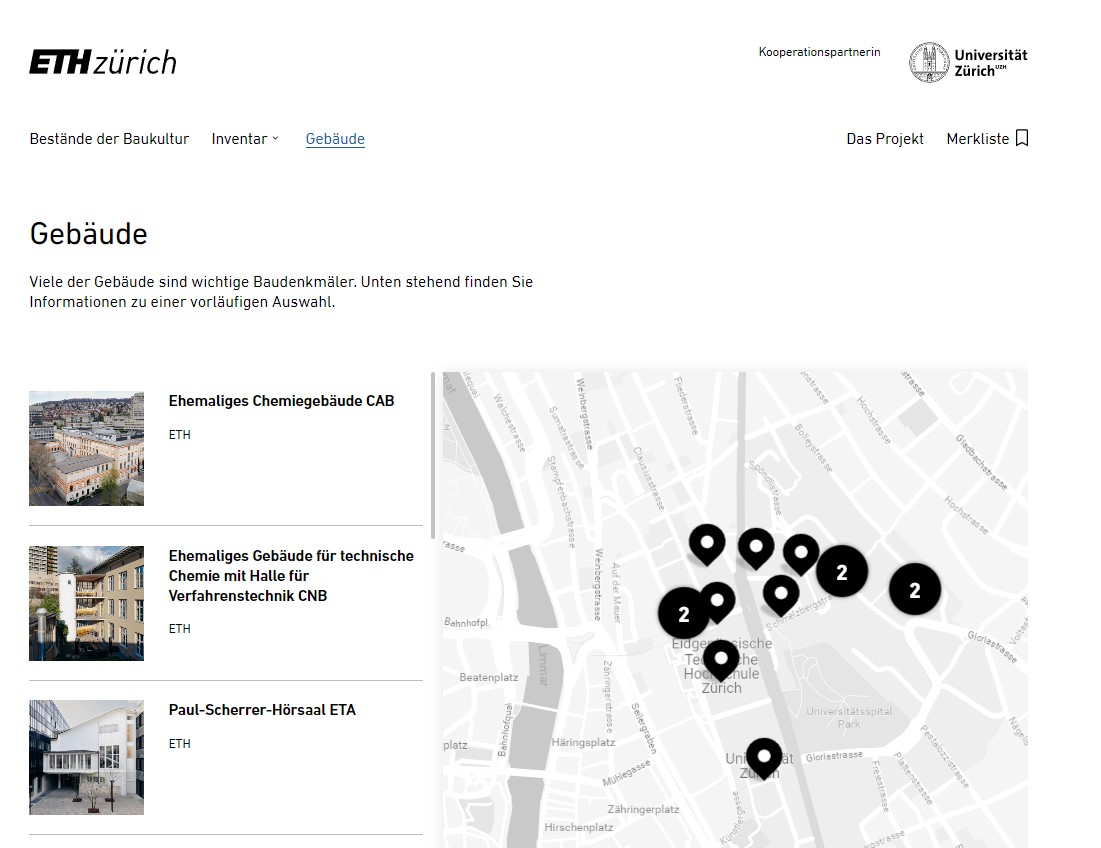Viewport: 1101px width, 848px height.
Task: Expand the Inventar dropdown menu
Action: click(x=239, y=139)
